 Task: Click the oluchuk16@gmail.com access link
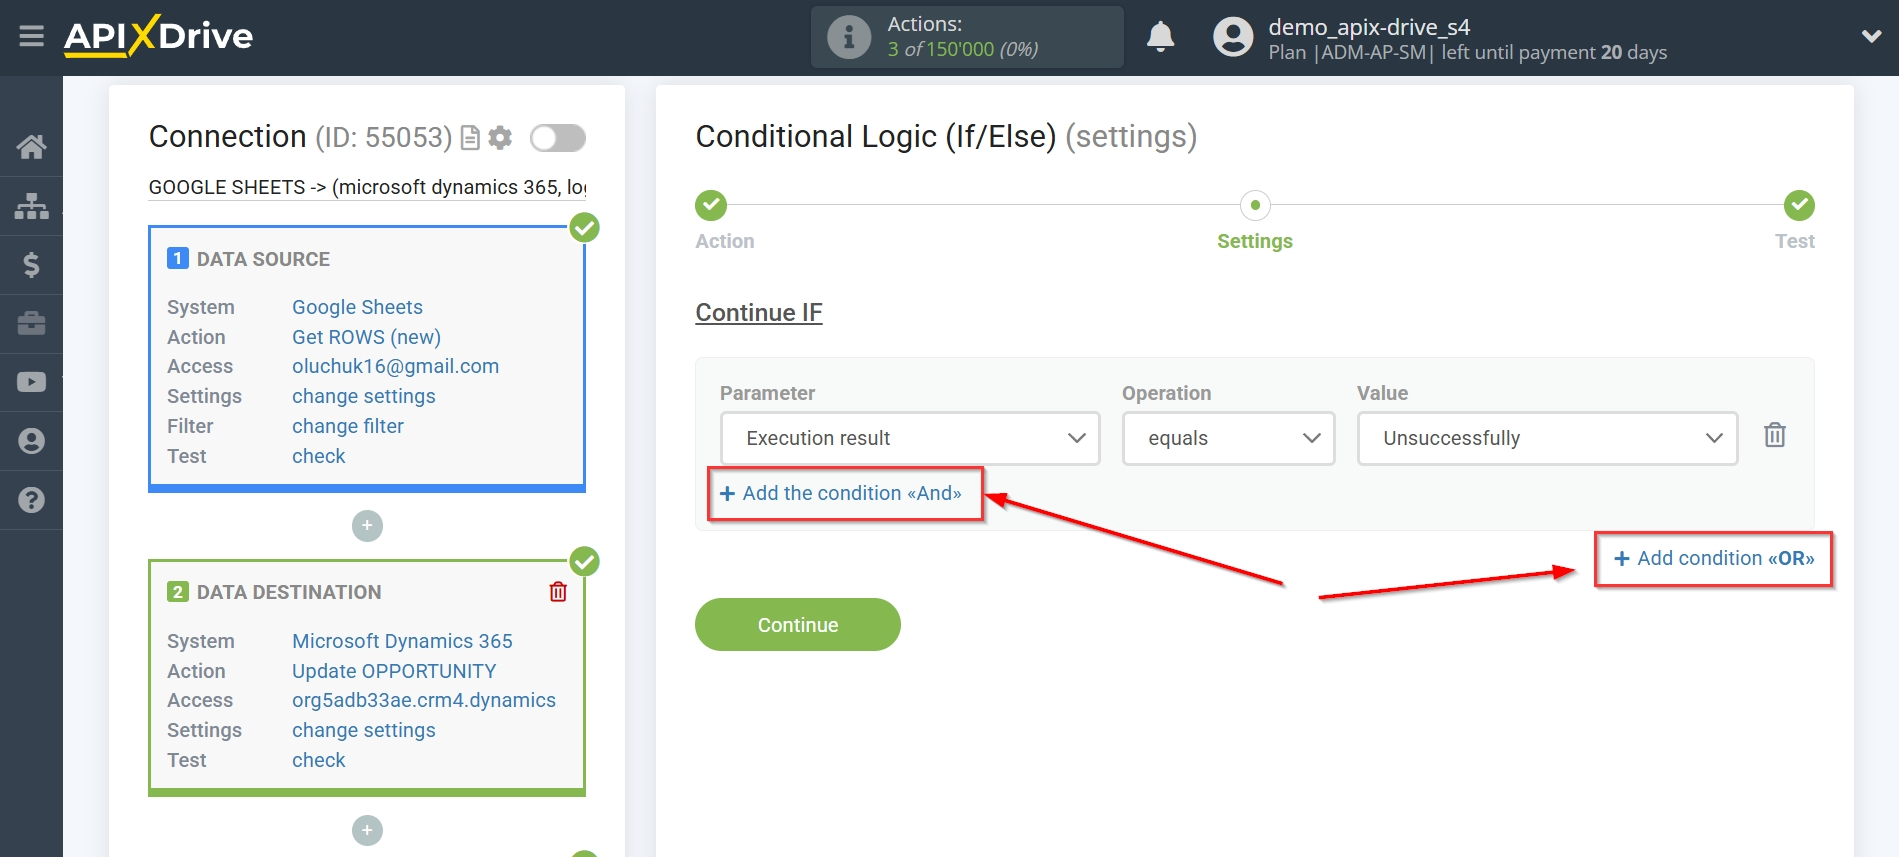pyautogui.click(x=395, y=366)
